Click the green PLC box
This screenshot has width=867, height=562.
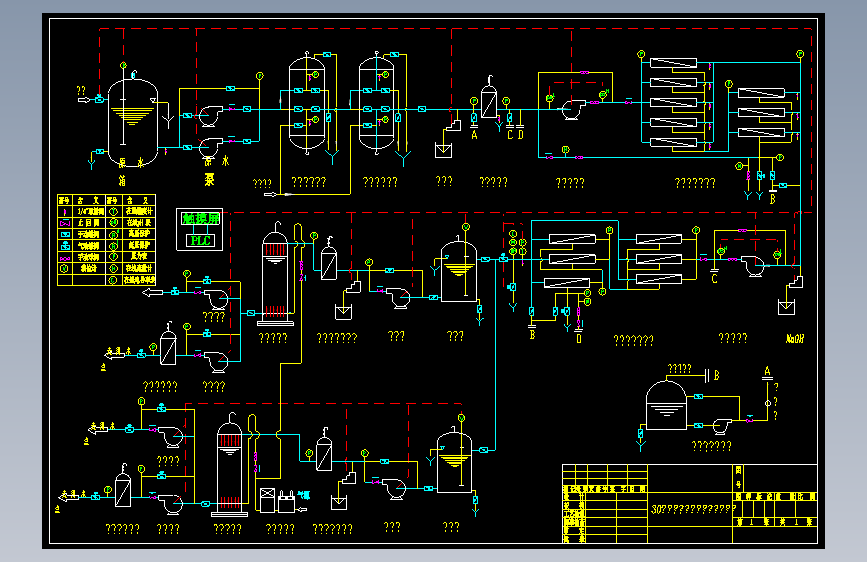(200, 241)
